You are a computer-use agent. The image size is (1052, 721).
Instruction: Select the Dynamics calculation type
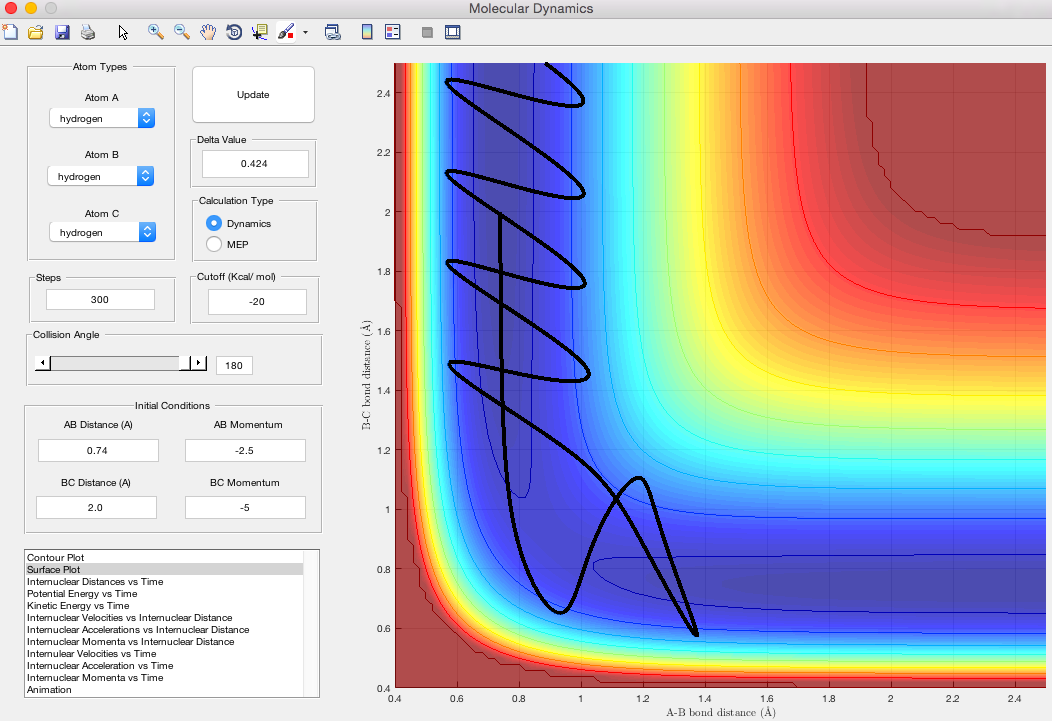coord(214,223)
